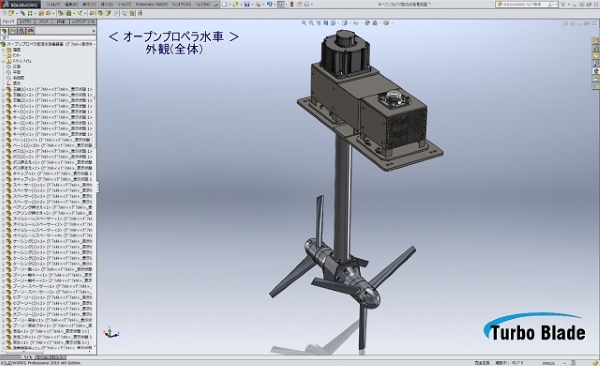Select the ケーシング(1)<1> component in the tree
600x366 pixels.
[x=49, y=241]
